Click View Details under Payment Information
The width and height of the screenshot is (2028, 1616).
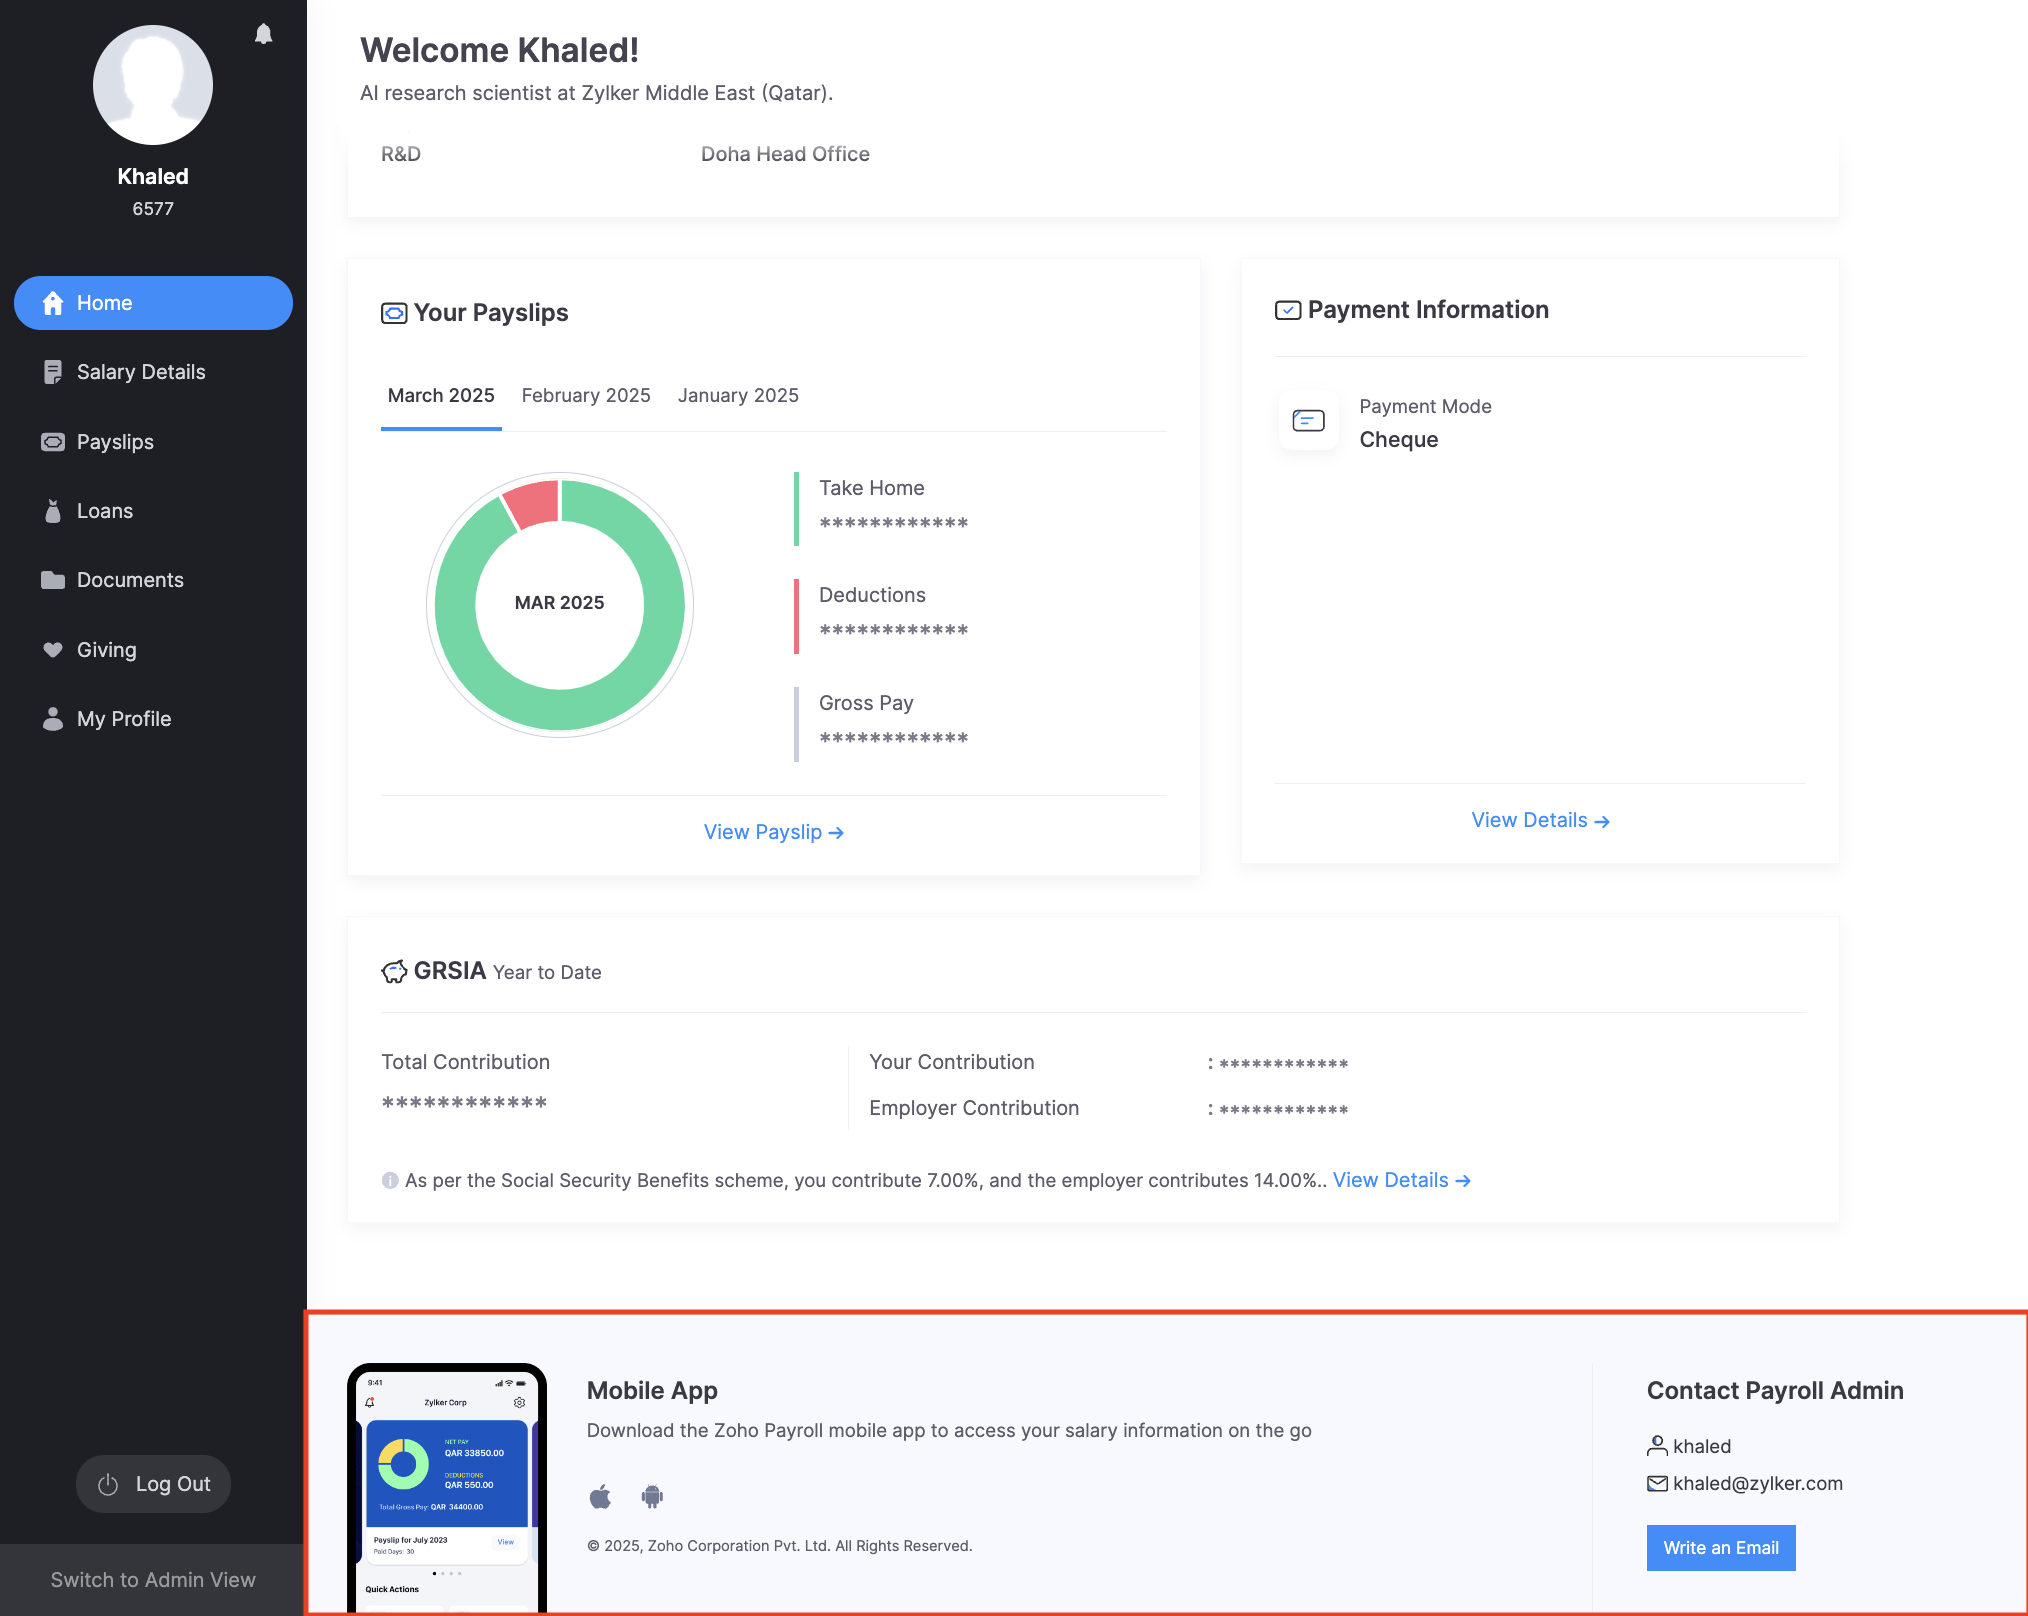coord(1539,820)
